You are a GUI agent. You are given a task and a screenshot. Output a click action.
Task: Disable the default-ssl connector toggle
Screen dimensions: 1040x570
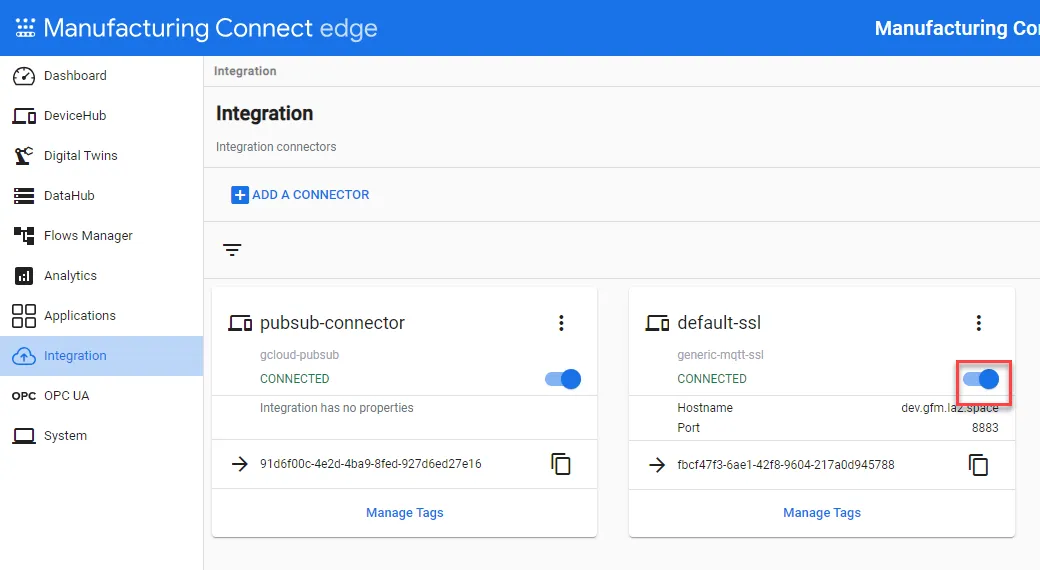(x=981, y=379)
